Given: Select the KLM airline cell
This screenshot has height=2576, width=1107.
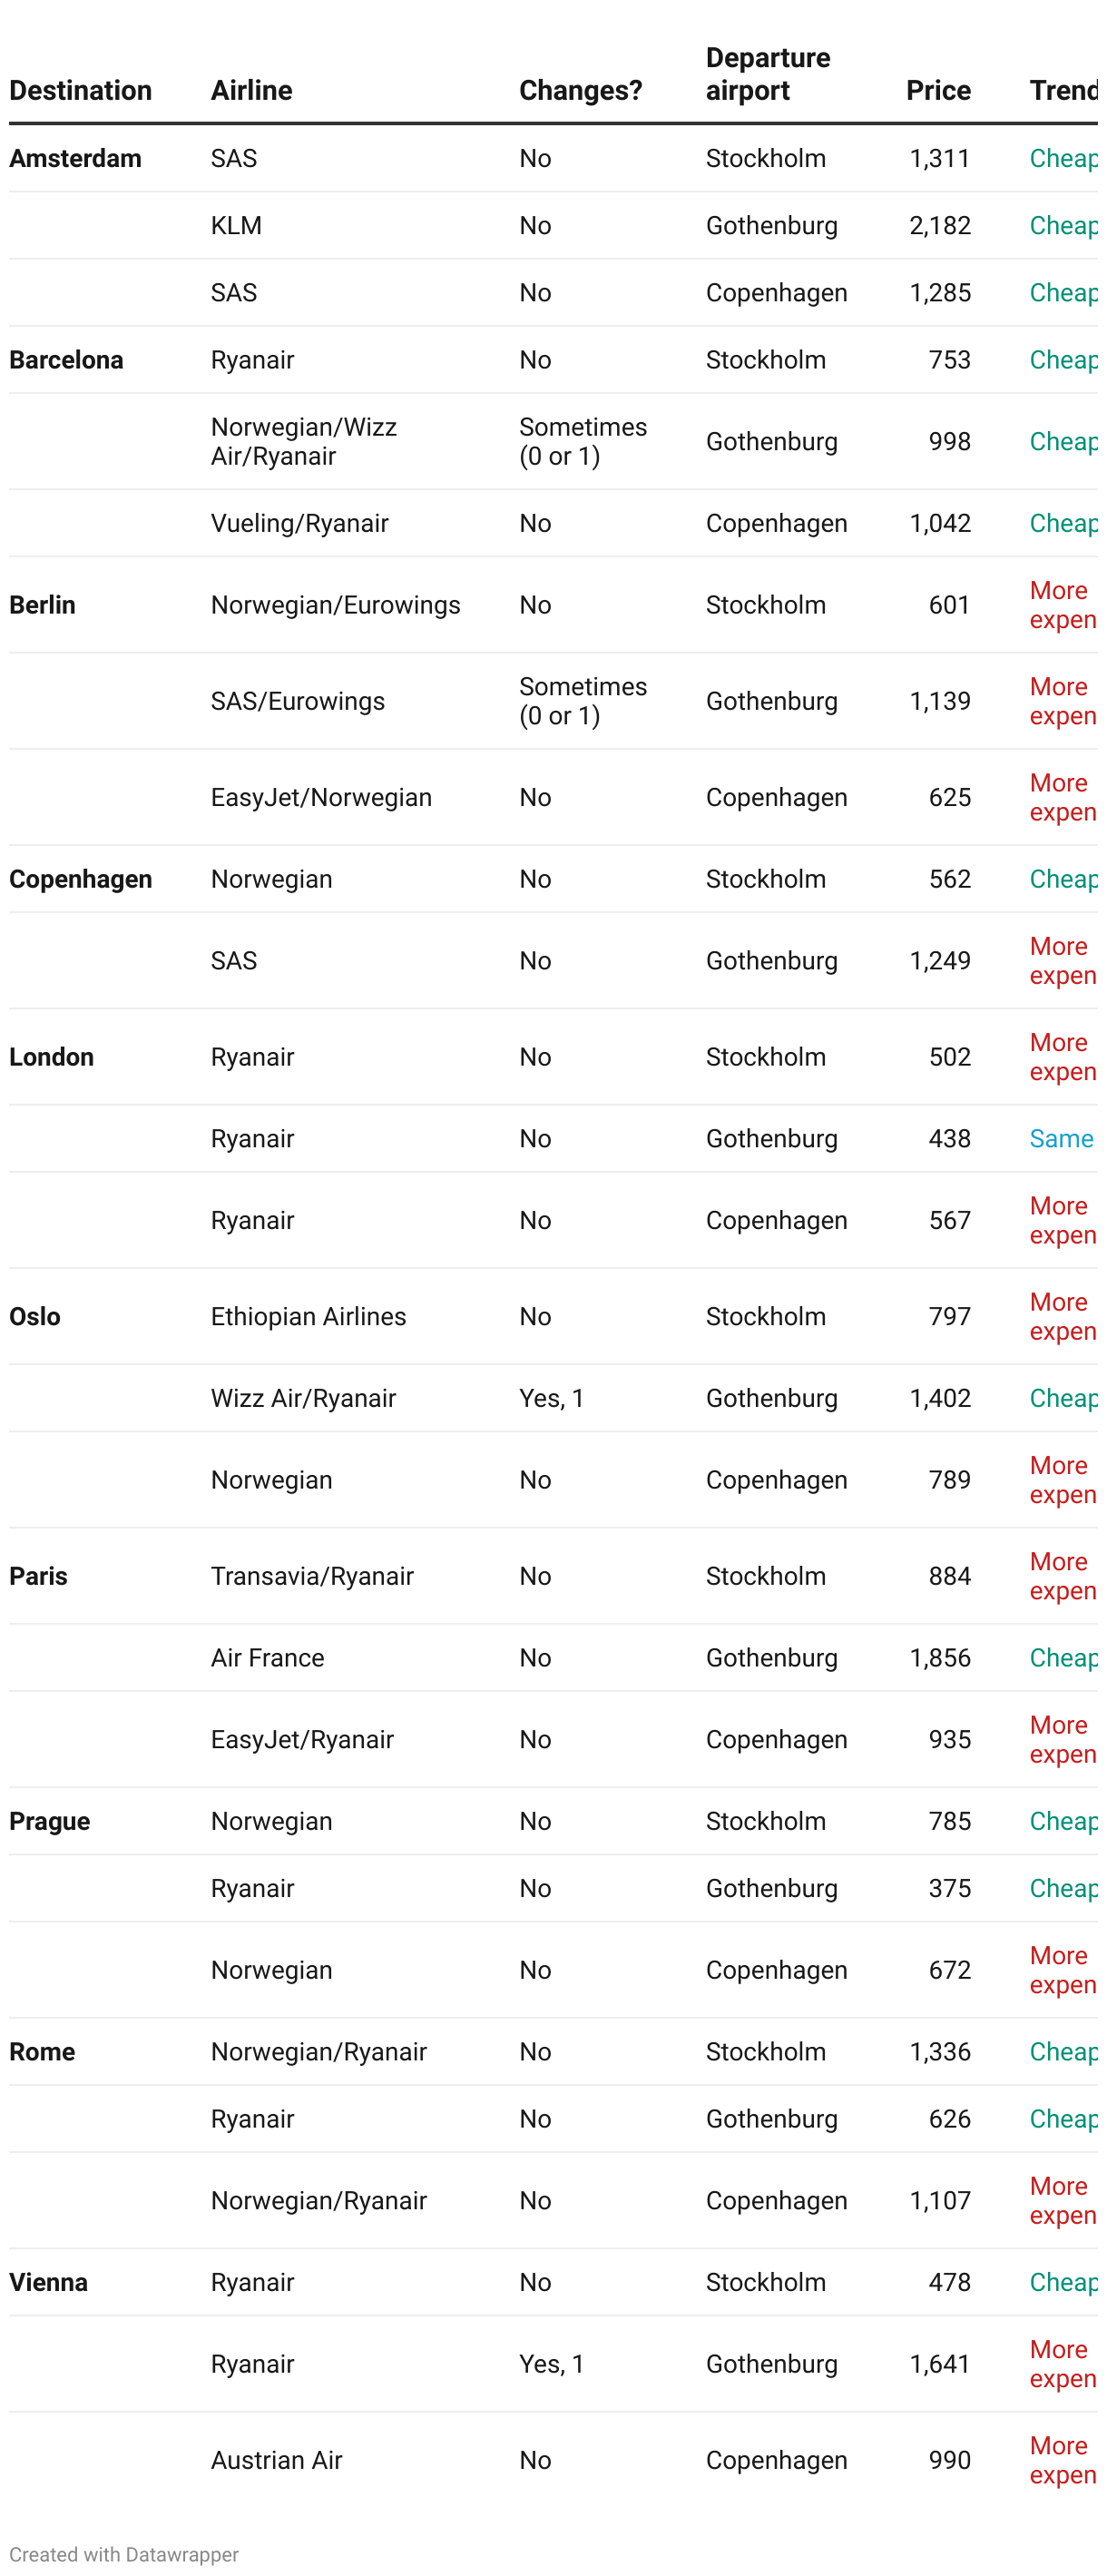Looking at the screenshot, I should [x=238, y=227].
